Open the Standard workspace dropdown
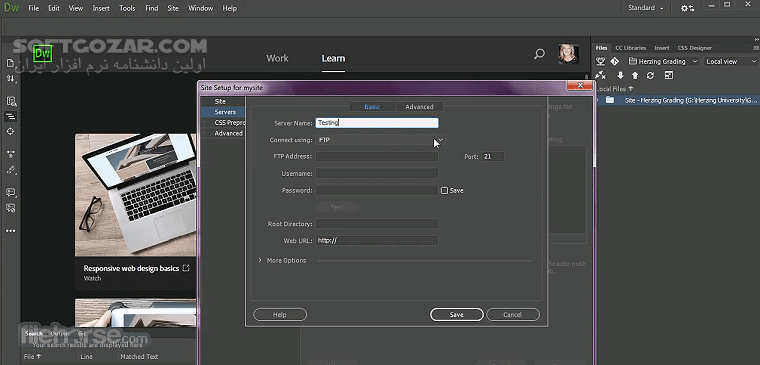This screenshot has width=760, height=365. tap(646, 8)
